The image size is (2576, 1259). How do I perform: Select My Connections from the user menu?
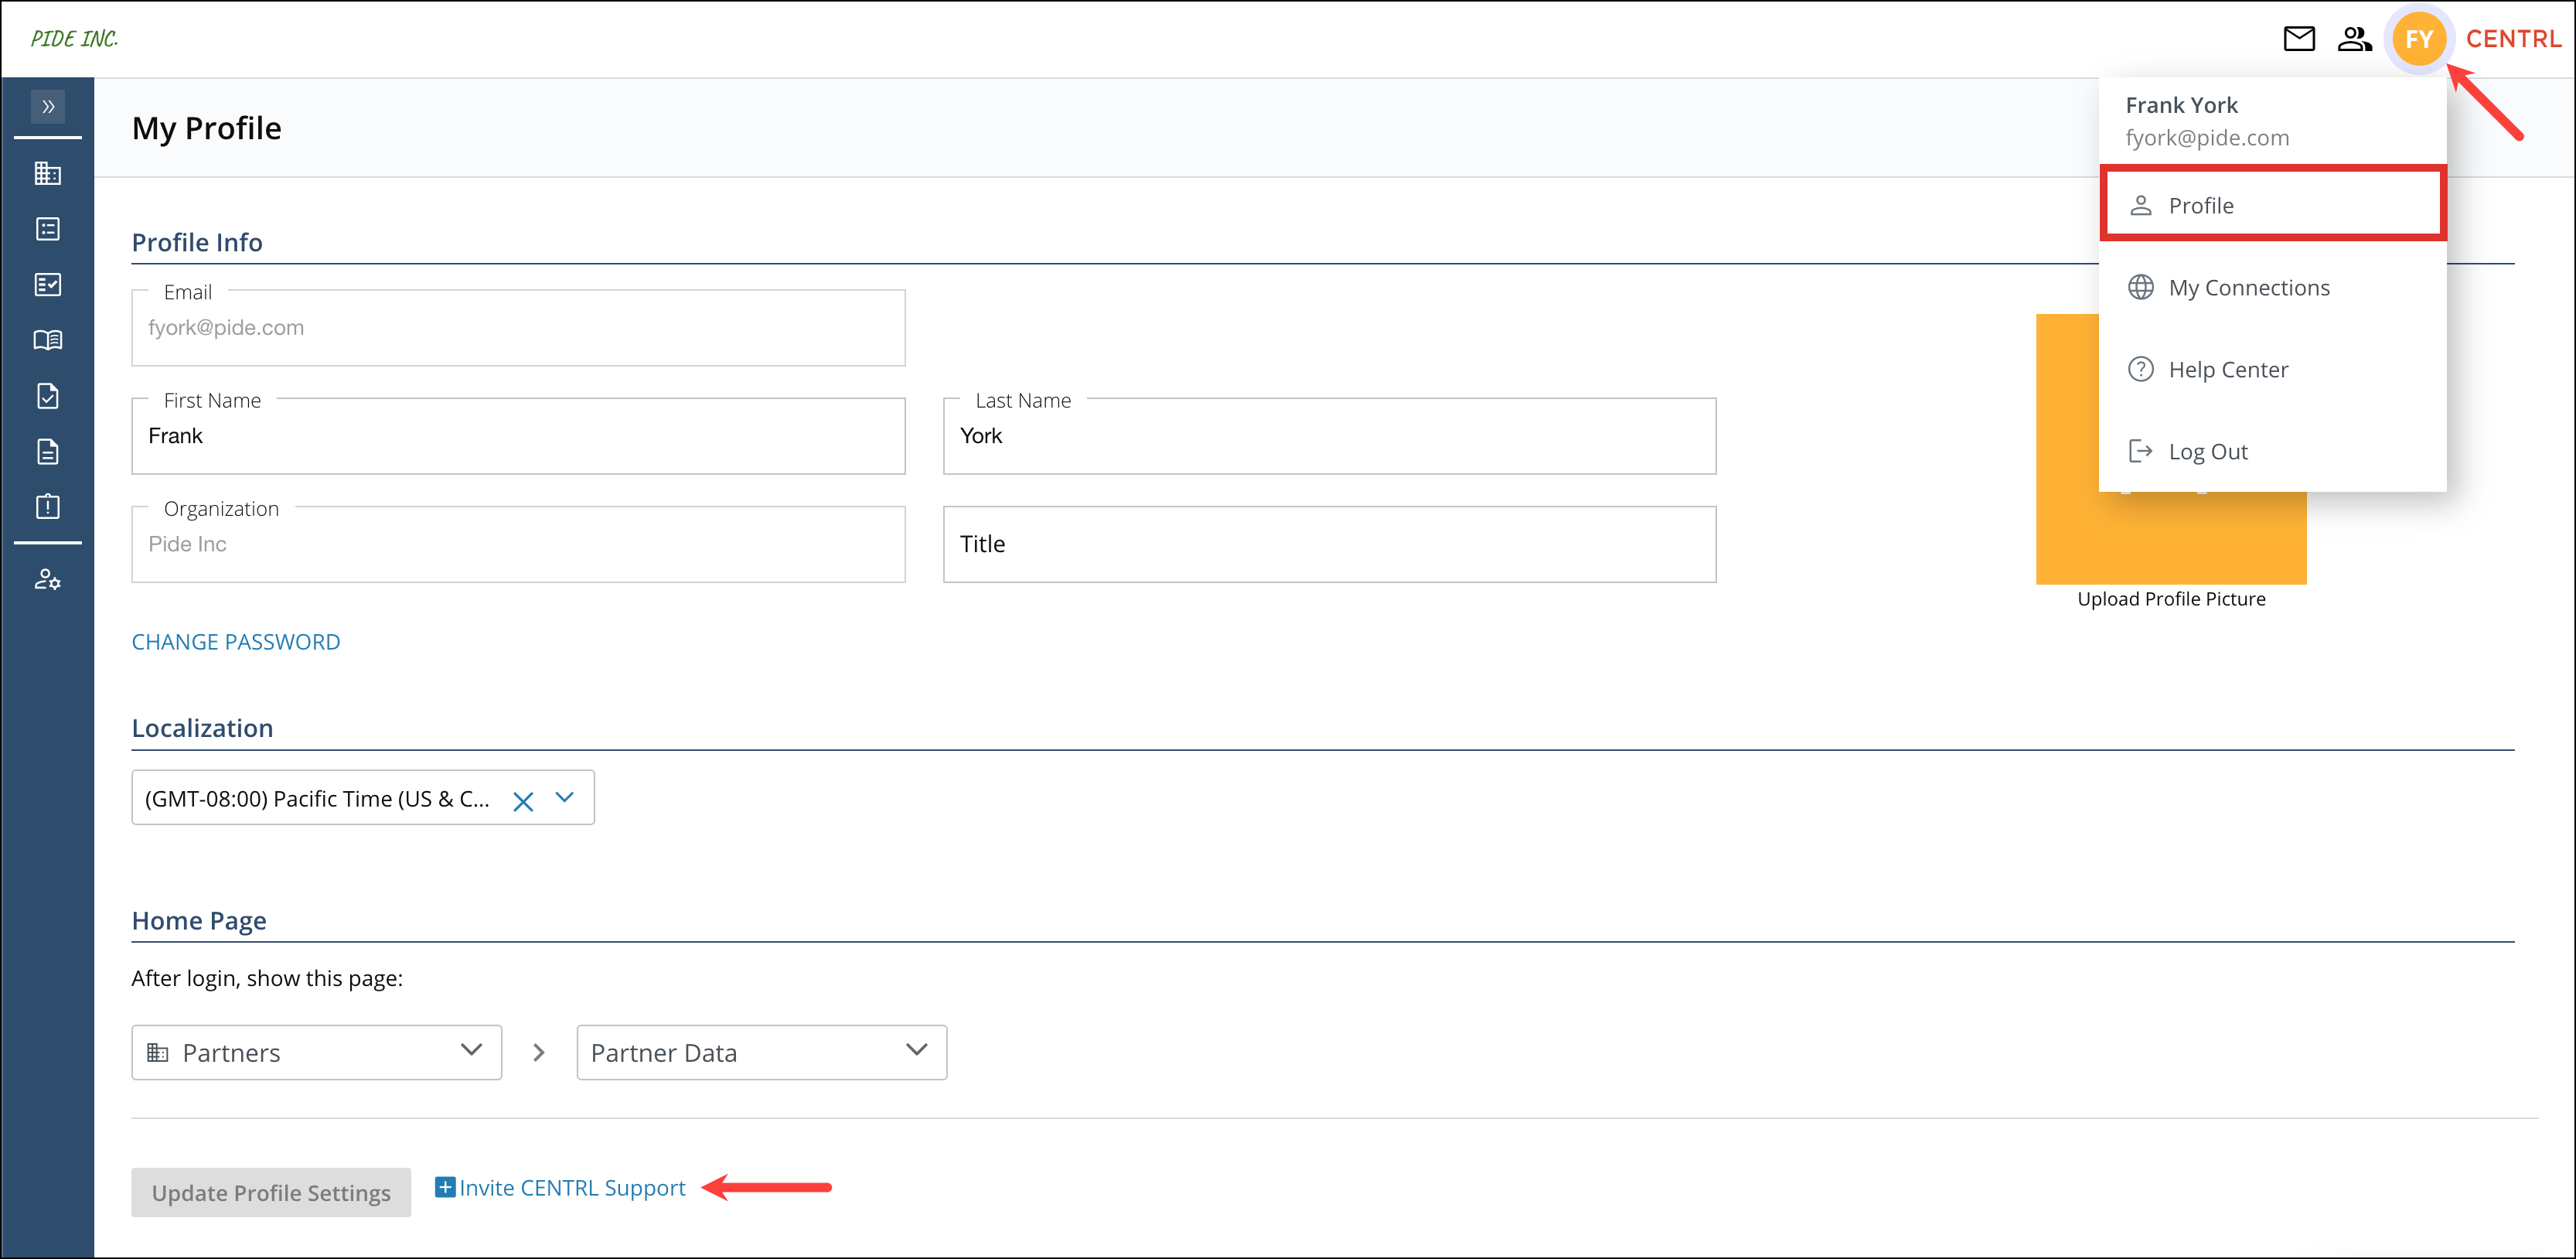click(2272, 287)
